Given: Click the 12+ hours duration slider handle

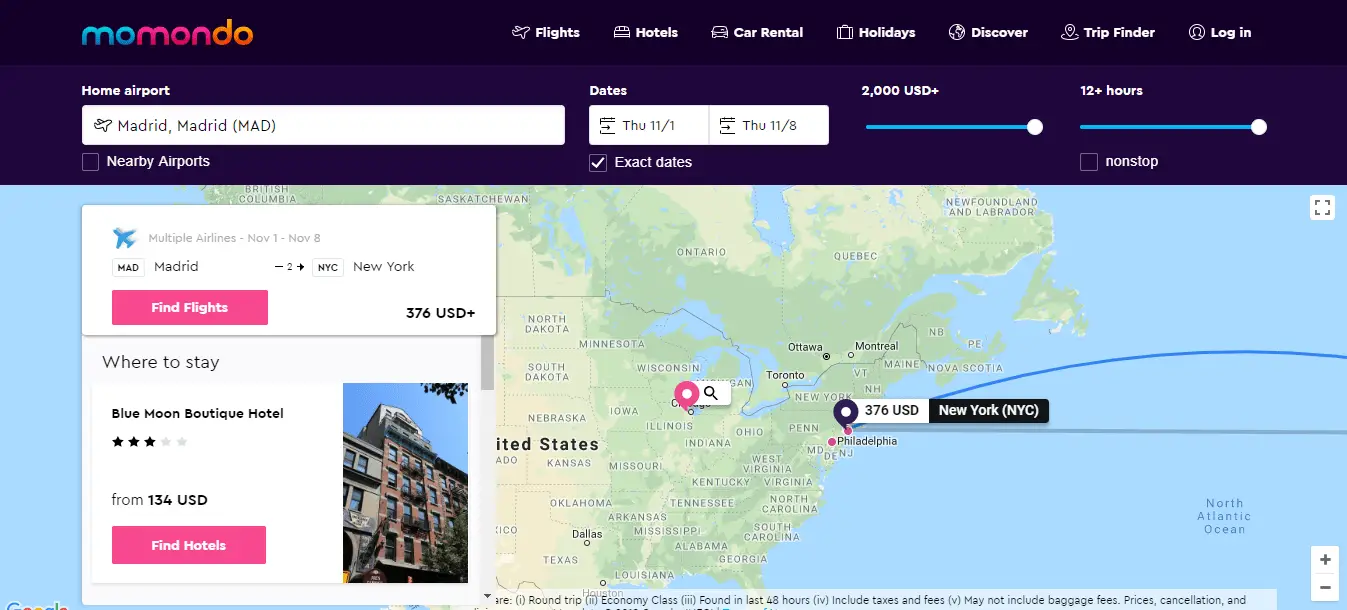Looking at the screenshot, I should click(1259, 127).
